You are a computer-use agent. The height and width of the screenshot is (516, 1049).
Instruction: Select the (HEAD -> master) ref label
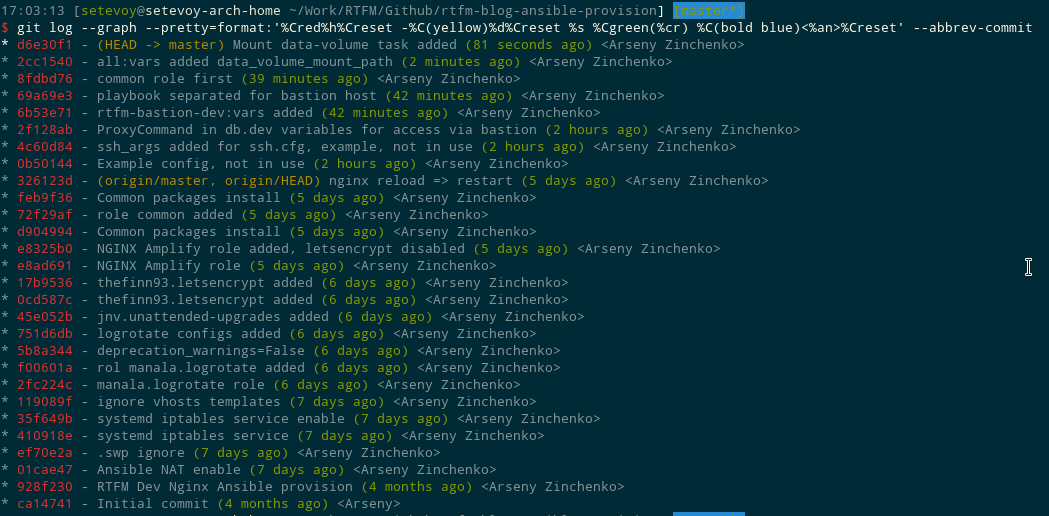(x=161, y=45)
